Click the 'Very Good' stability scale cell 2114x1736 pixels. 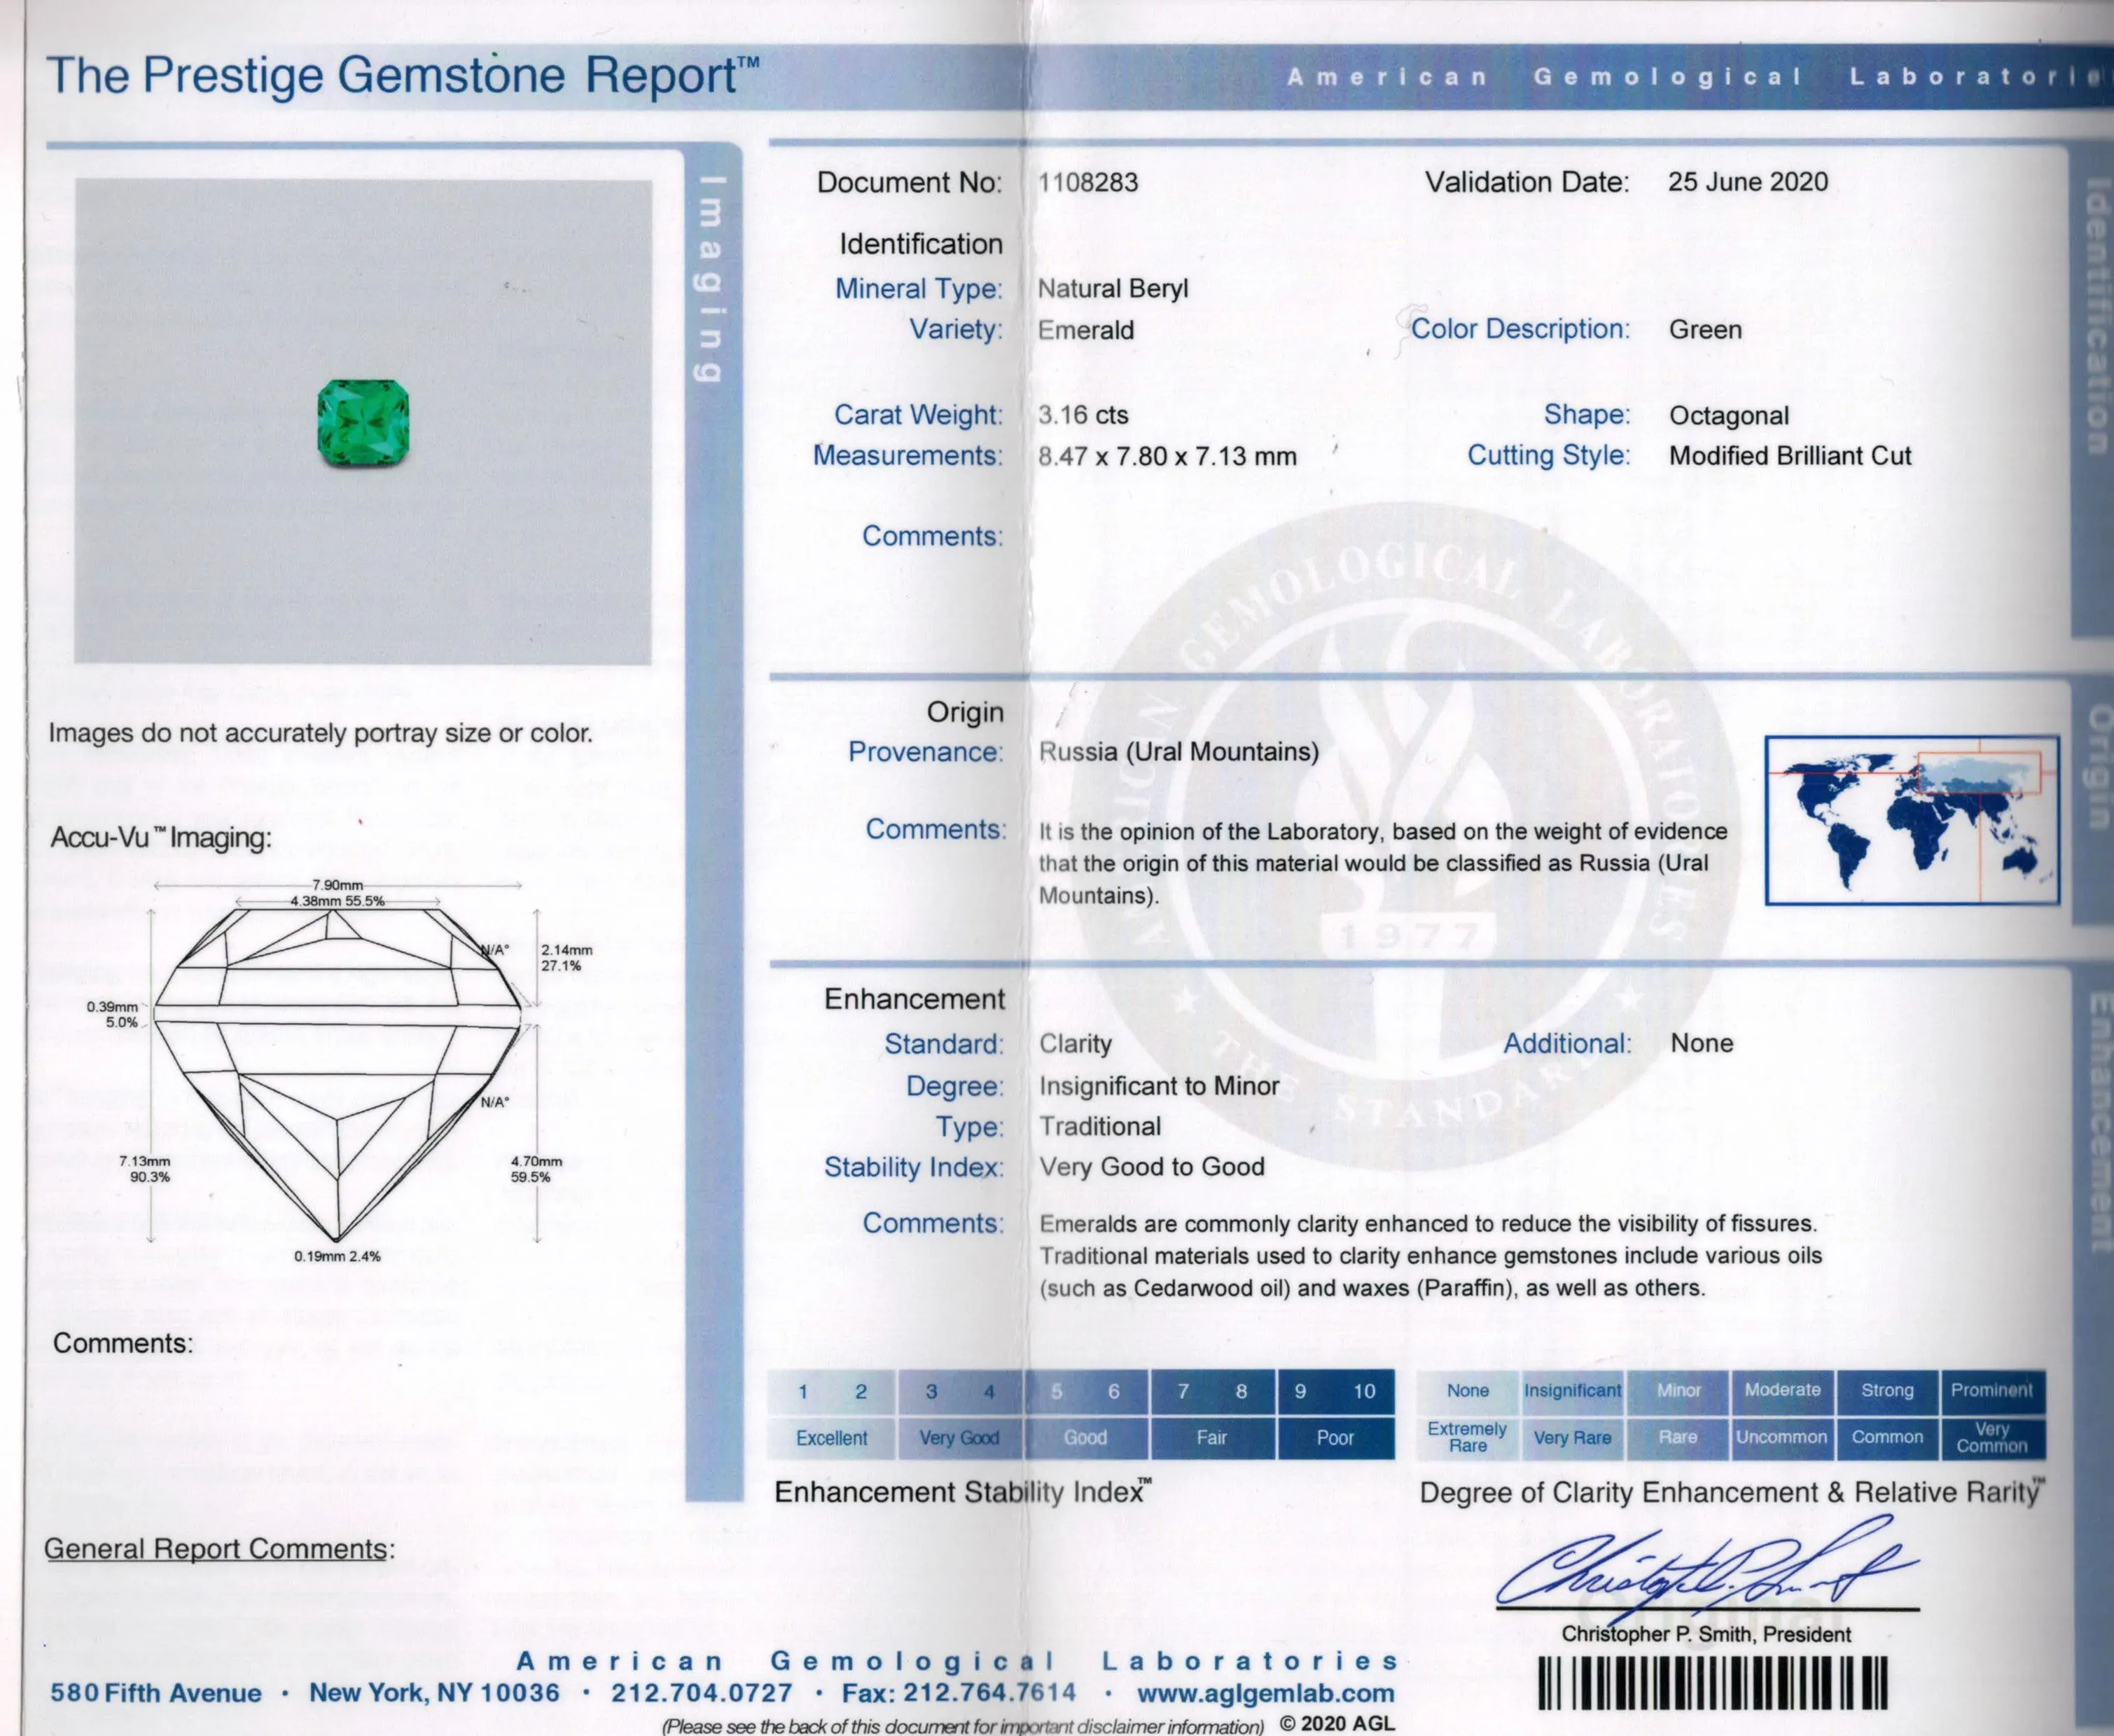click(x=959, y=1438)
